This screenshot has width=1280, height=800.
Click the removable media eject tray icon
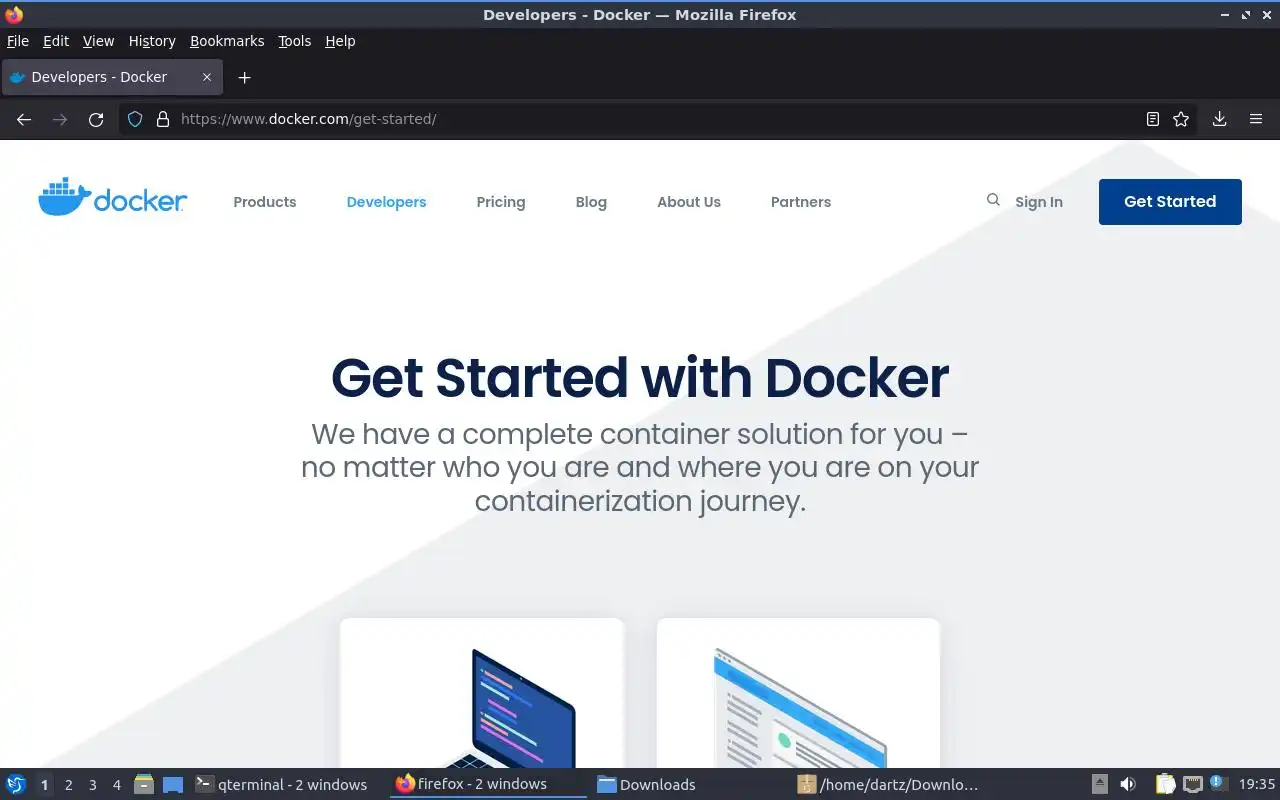click(x=1099, y=784)
